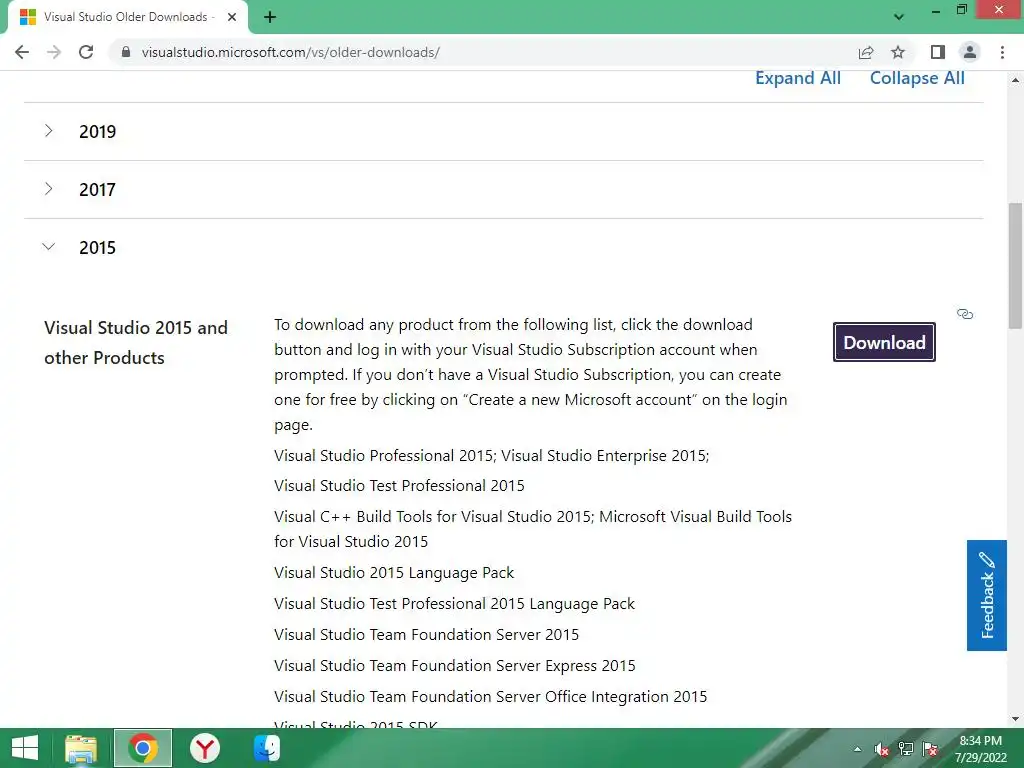Image resolution: width=1024 pixels, height=768 pixels.
Task: Open the Chrome profile avatar
Action: 970,52
